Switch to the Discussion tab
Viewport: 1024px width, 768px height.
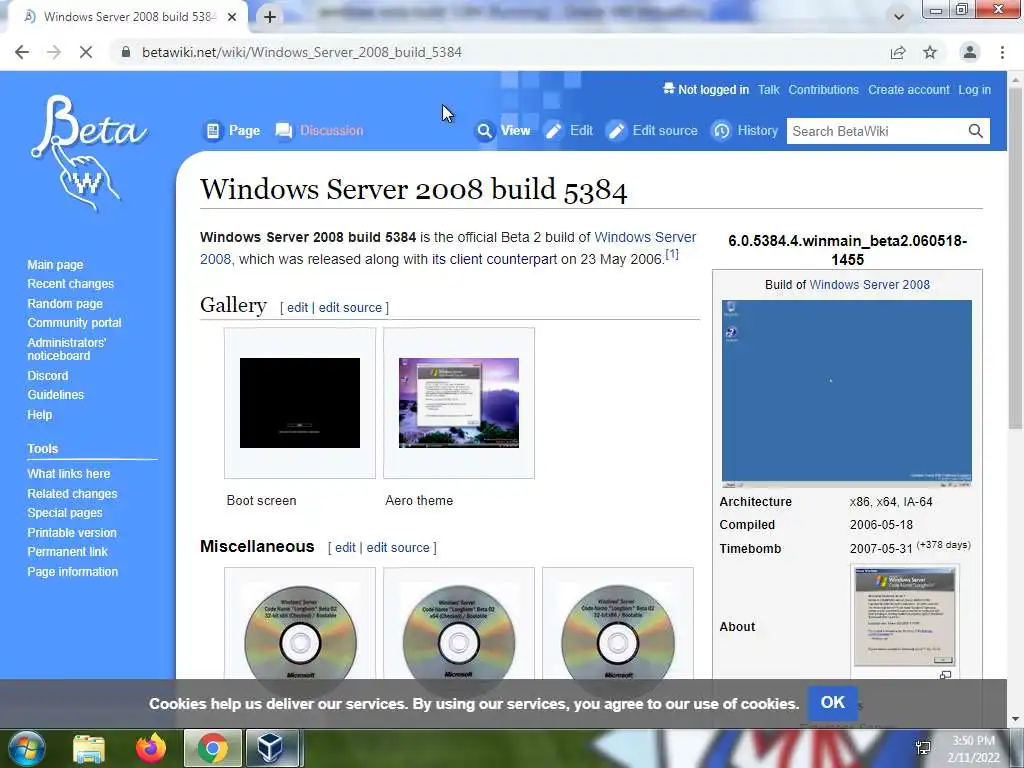pos(320,131)
